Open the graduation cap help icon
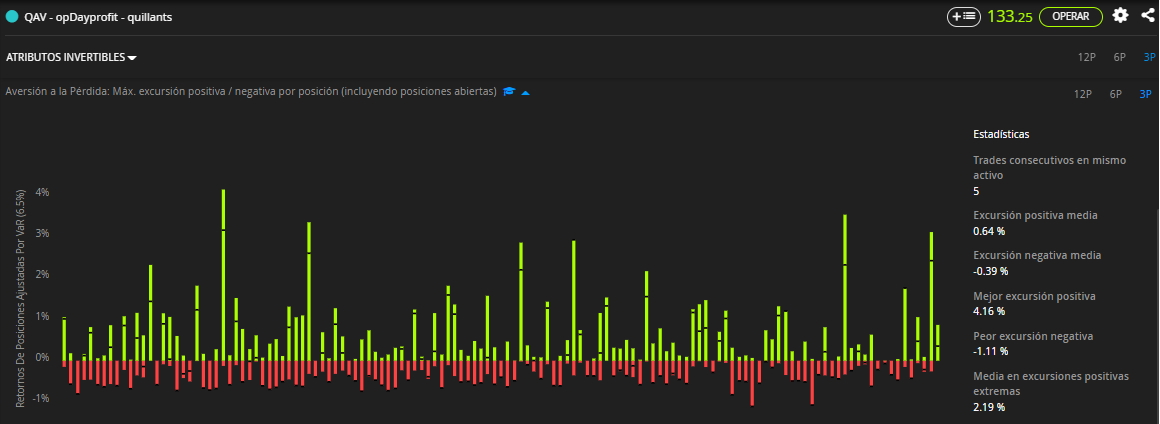1160x424 pixels. [x=509, y=92]
